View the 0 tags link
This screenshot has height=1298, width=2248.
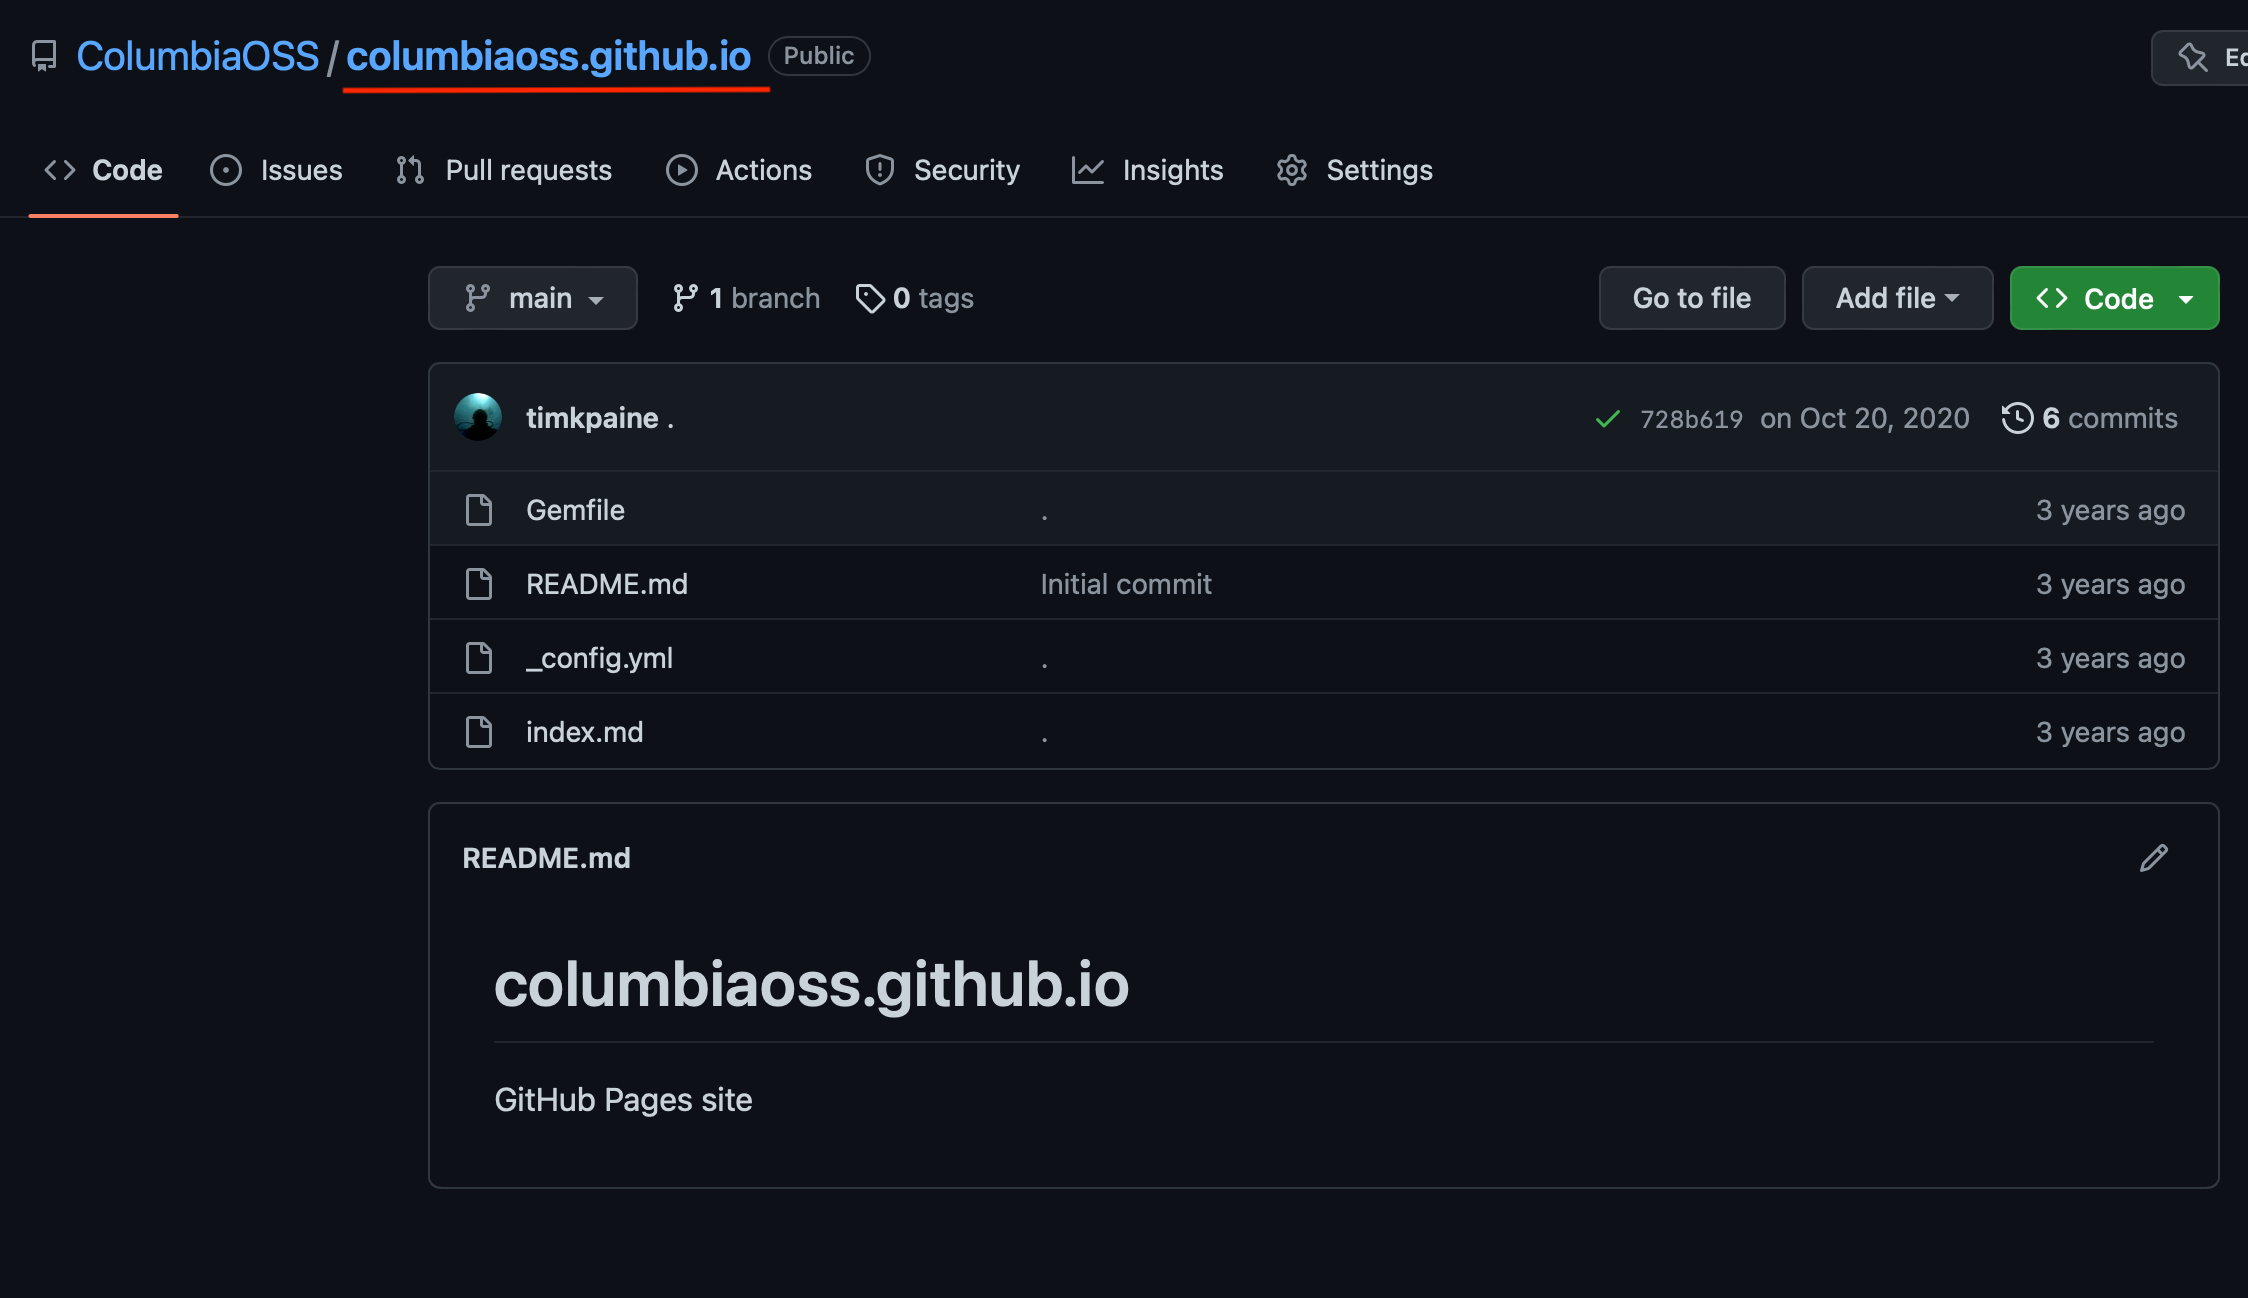pyautogui.click(x=915, y=298)
